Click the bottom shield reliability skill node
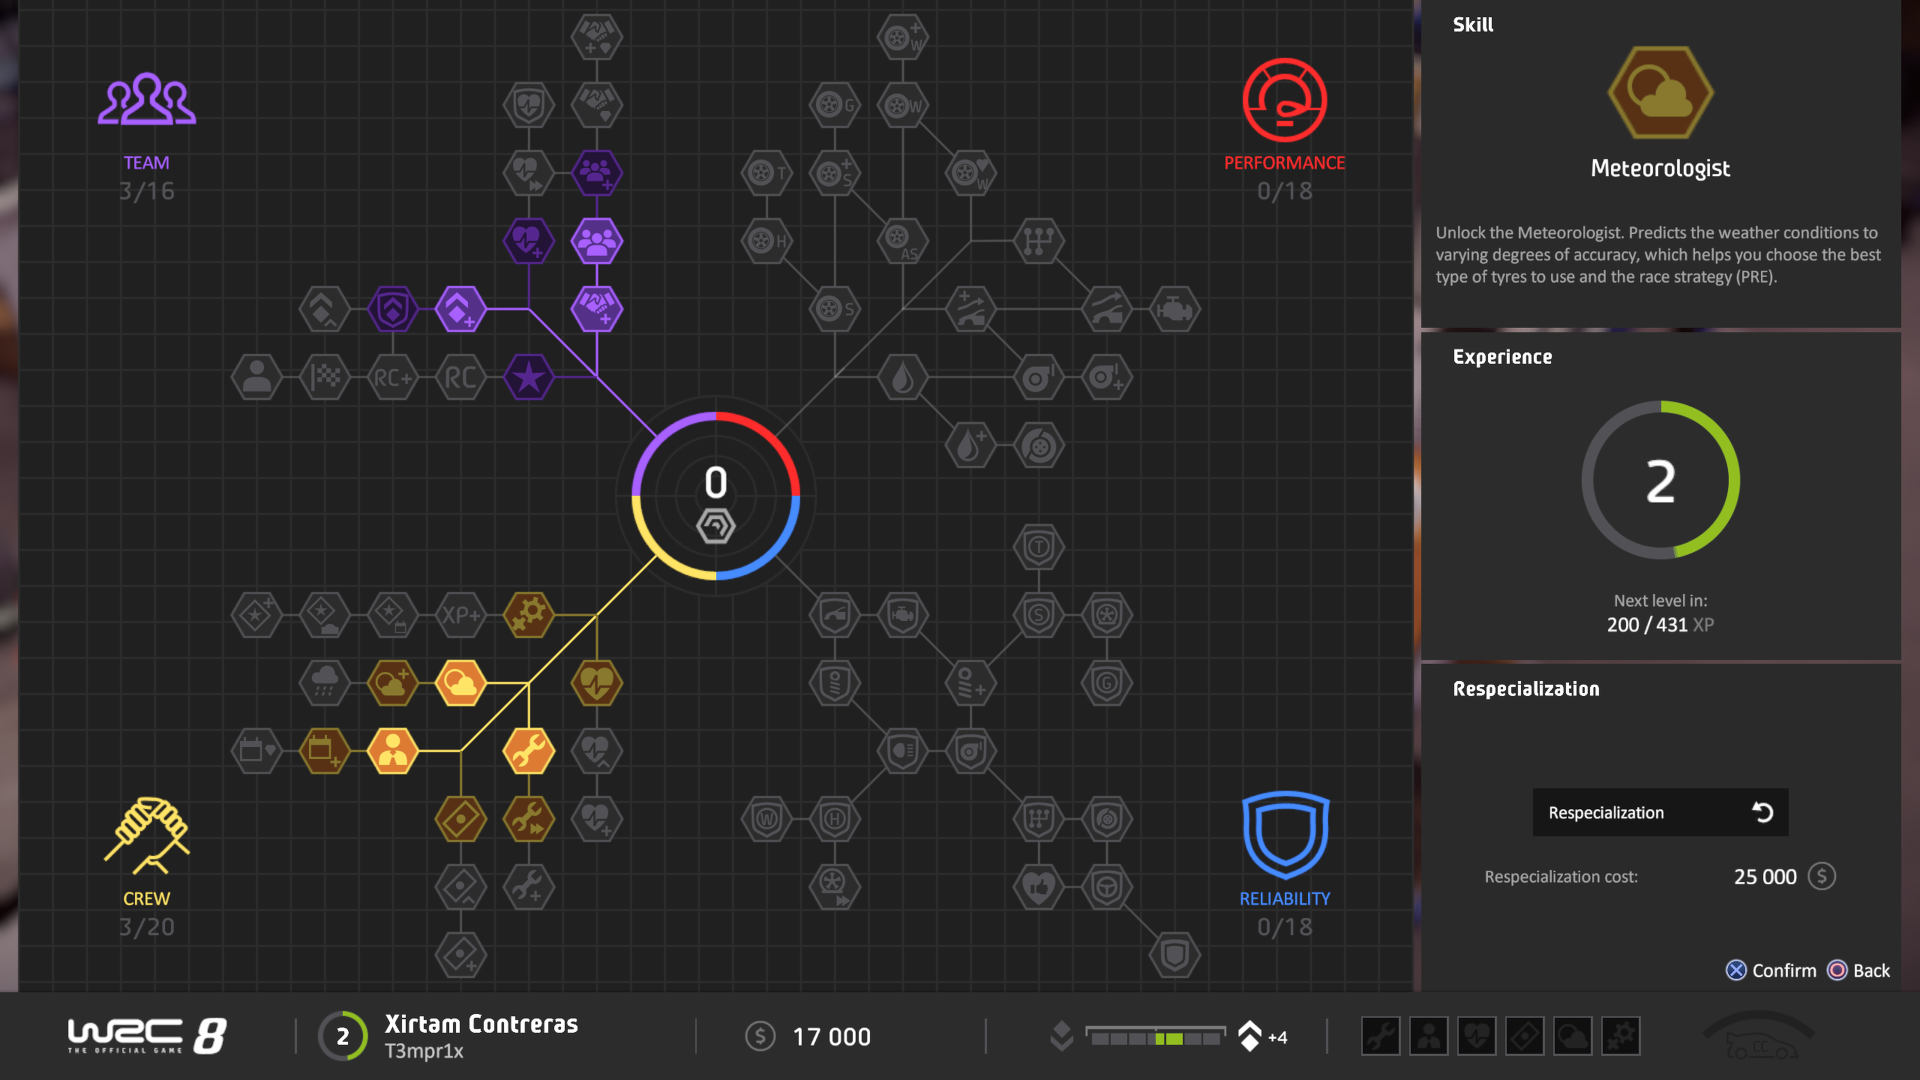Image resolution: width=1920 pixels, height=1080 pixels. [1175, 955]
